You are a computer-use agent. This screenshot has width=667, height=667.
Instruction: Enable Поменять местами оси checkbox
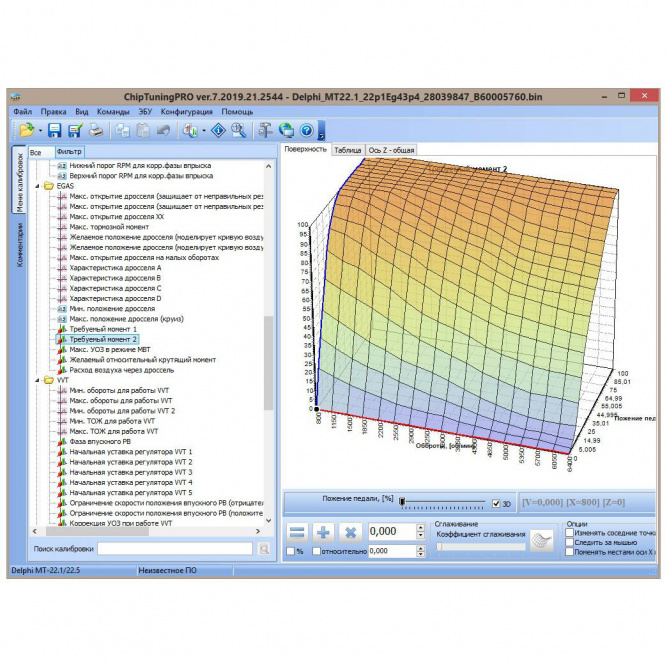tap(569, 552)
